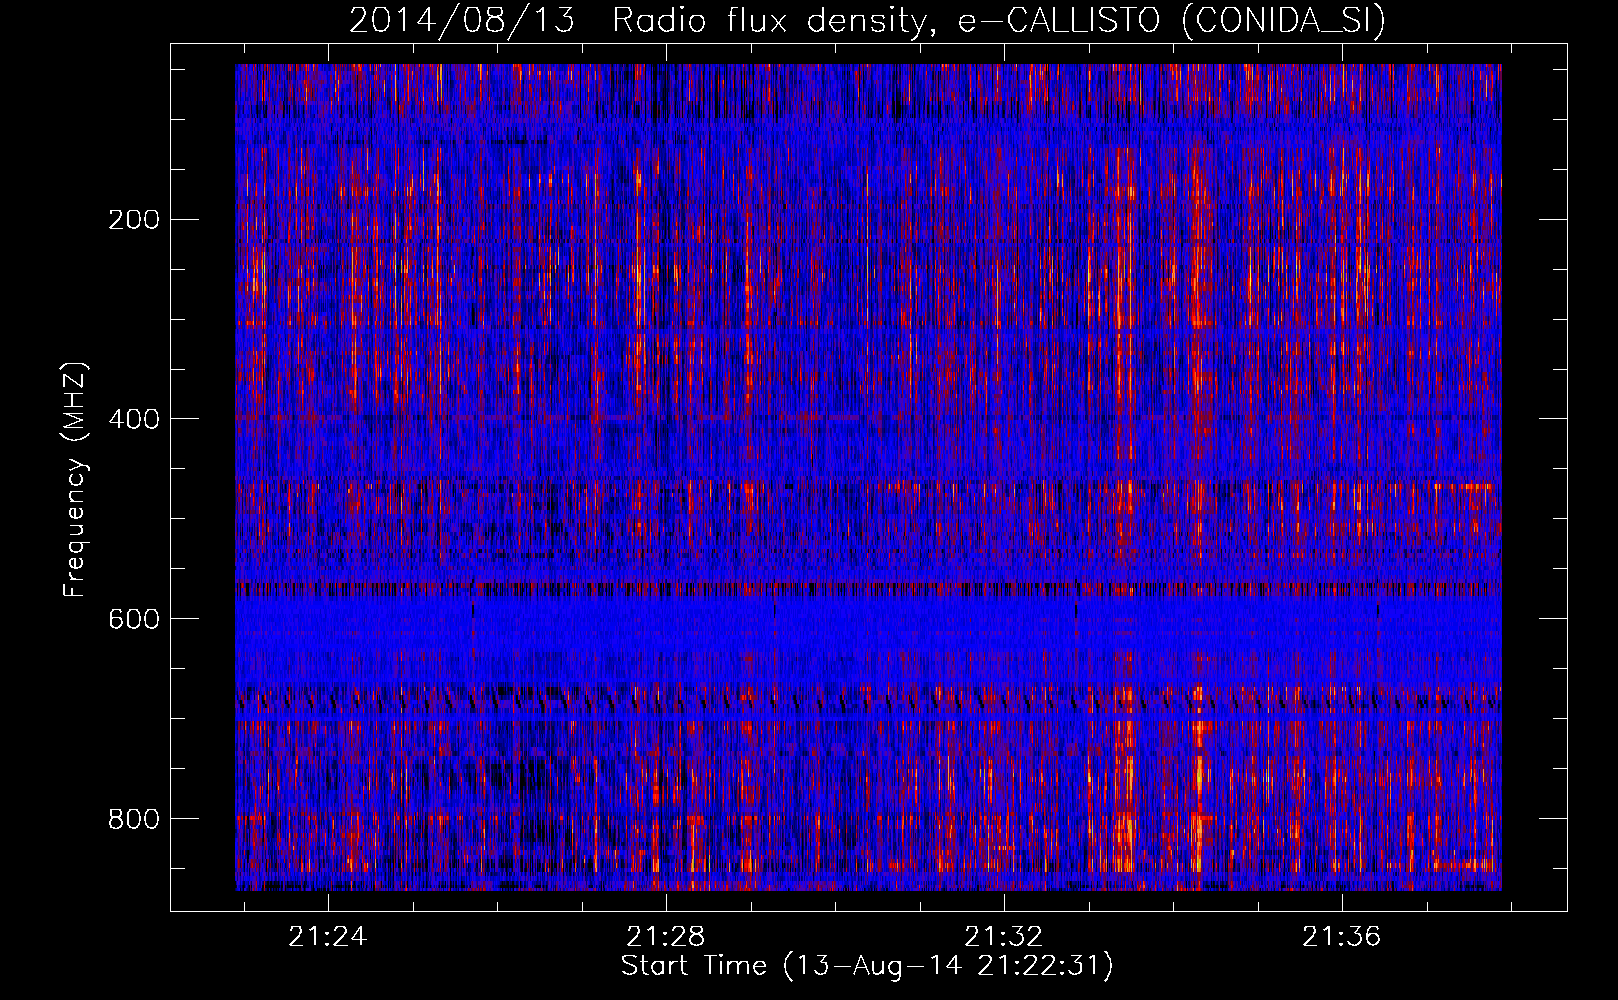1618x1000 pixels.
Task: Click the 'Start Time (13-Aug-14 21:22:31)' label
Action: 867,966
